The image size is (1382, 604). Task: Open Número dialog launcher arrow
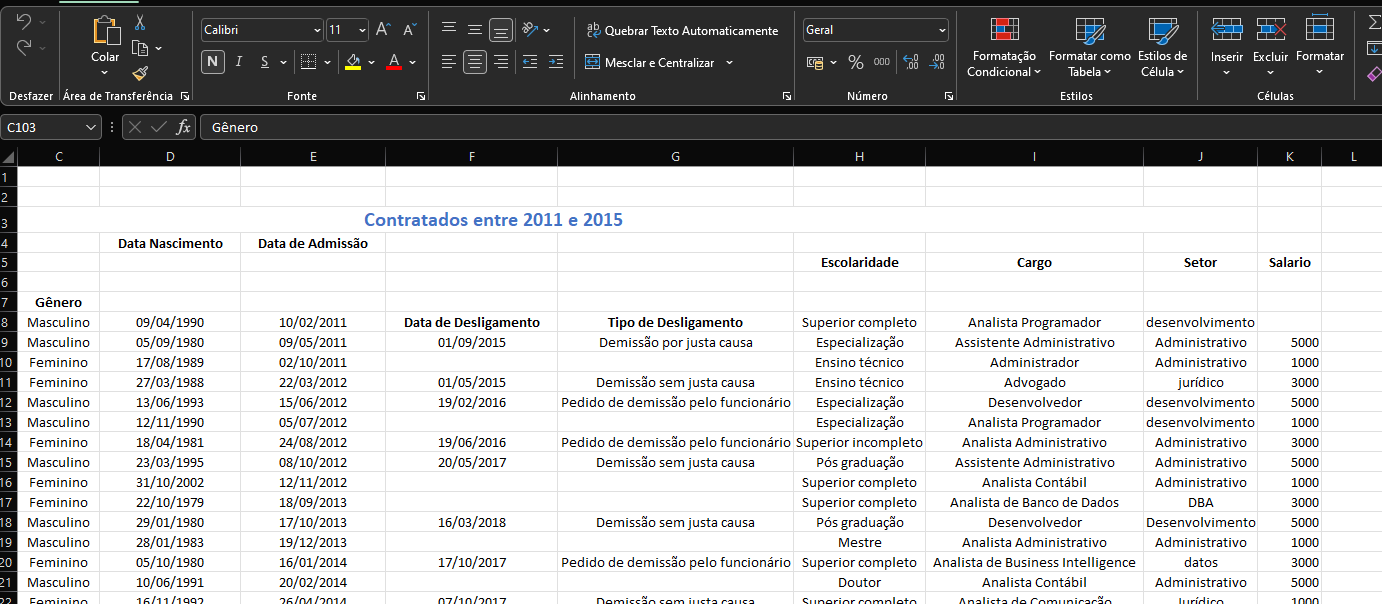pyautogui.click(x=948, y=96)
